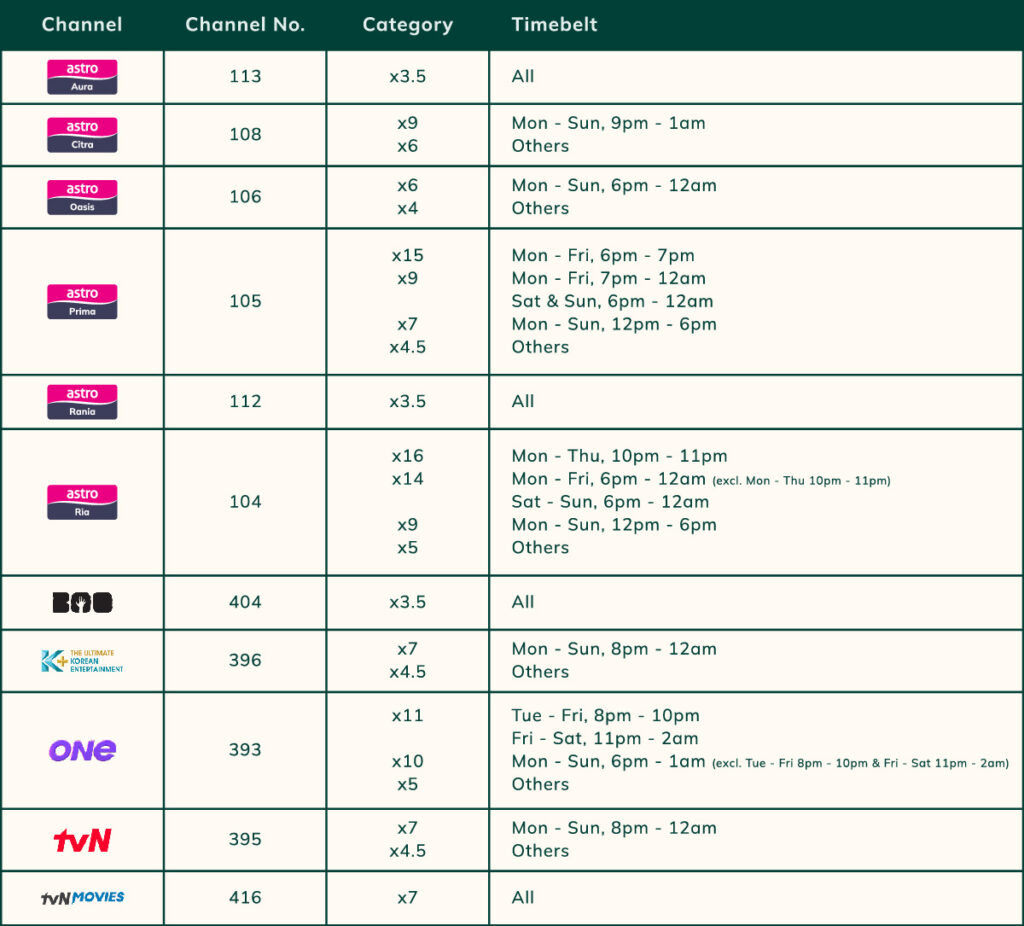Click "Tue - Fri, 8pm - 10pm" timebelt
Screen dimensions: 1024x926
pyautogui.click(x=605, y=716)
